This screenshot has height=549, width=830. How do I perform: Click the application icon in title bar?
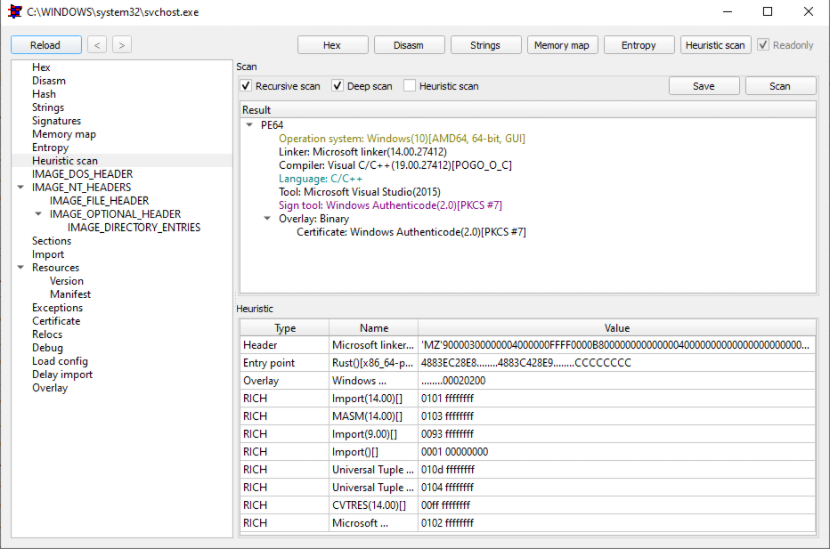coord(15,12)
